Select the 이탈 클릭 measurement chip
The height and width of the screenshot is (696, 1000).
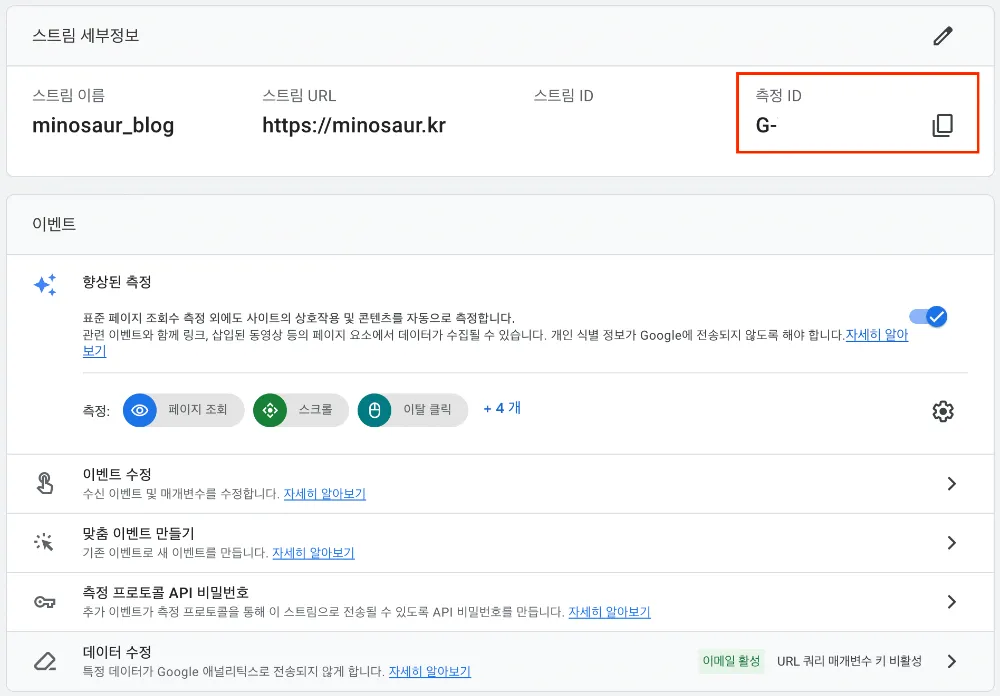pos(413,410)
